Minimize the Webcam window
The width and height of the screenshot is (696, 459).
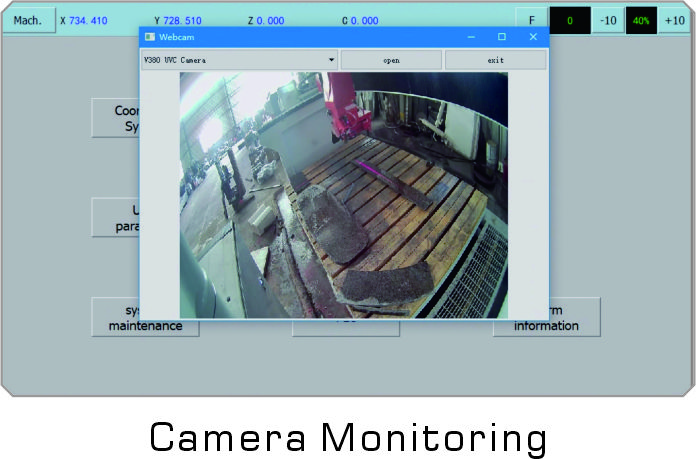471,37
